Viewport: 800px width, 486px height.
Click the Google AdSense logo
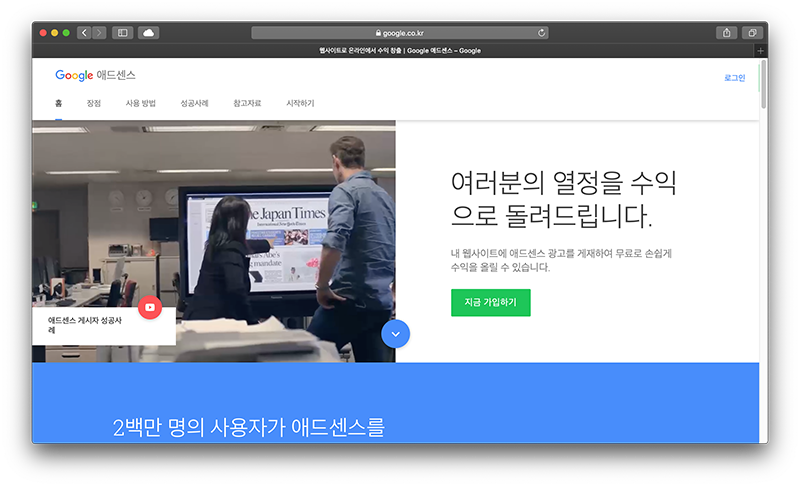(x=95, y=75)
